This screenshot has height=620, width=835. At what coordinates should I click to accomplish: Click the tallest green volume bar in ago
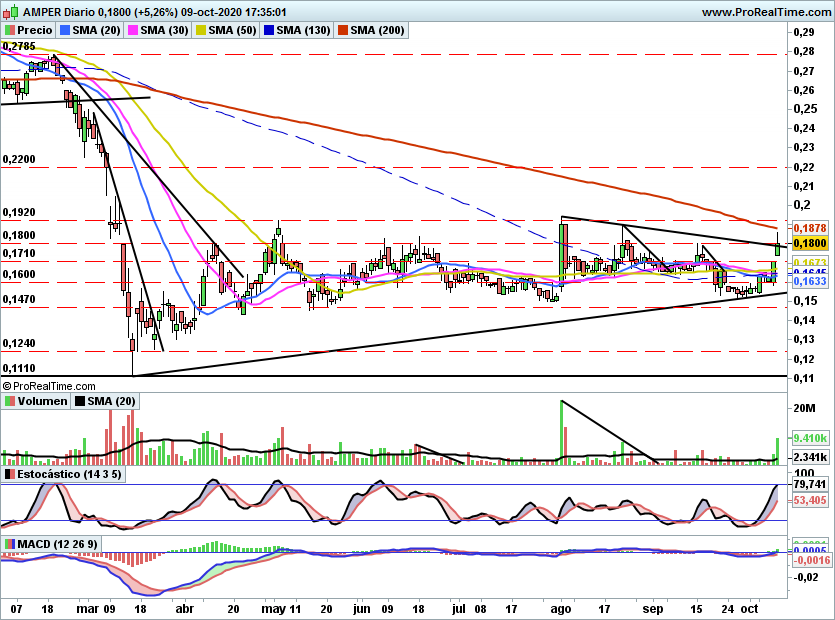tap(562, 433)
